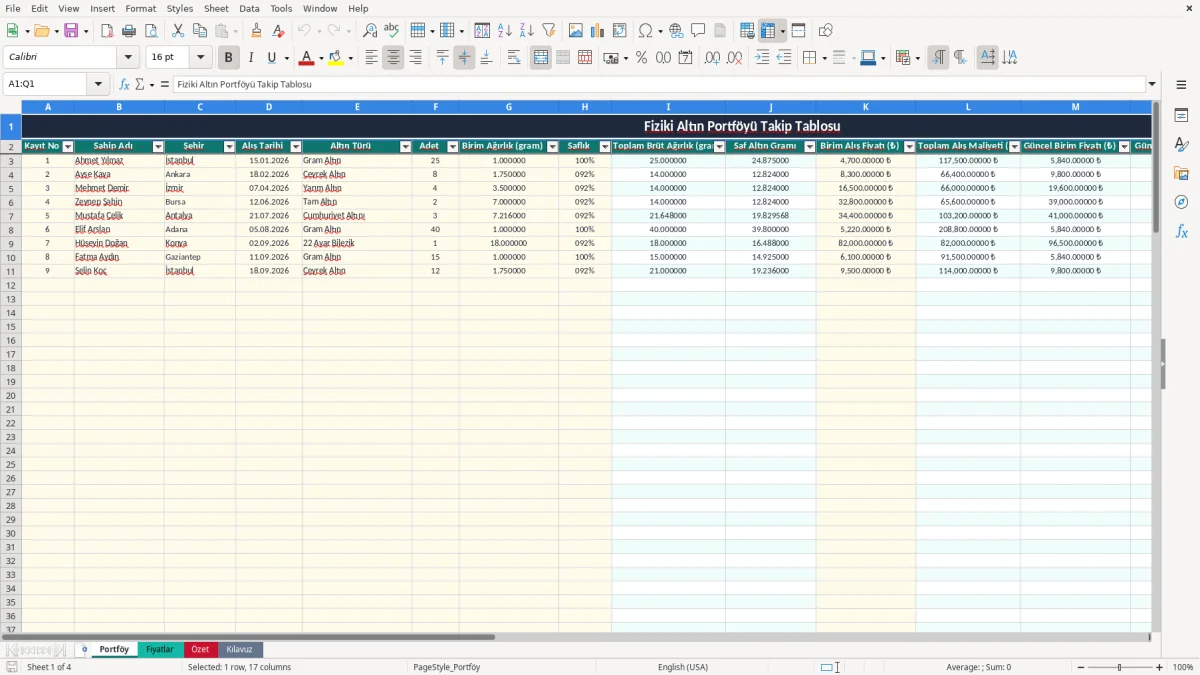
Task: Open the Adet column filter dropdown
Action: [452, 147]
